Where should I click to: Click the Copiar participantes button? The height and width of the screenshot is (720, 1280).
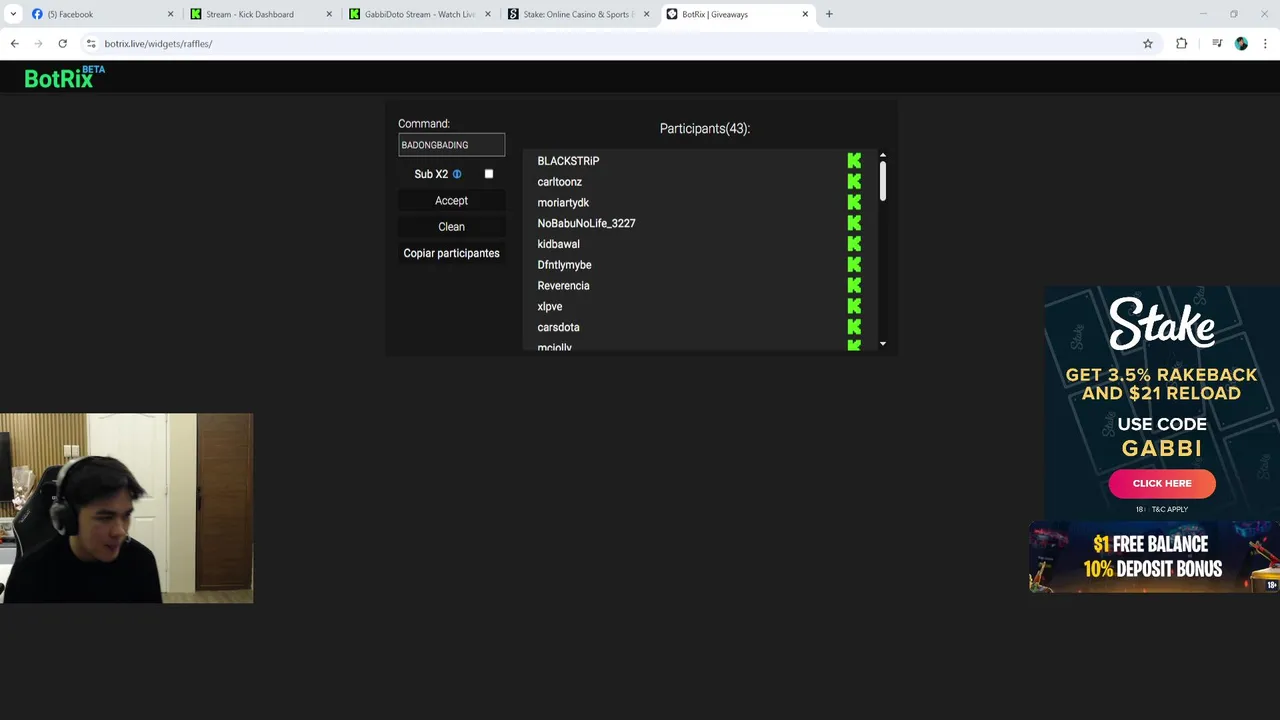451,253
